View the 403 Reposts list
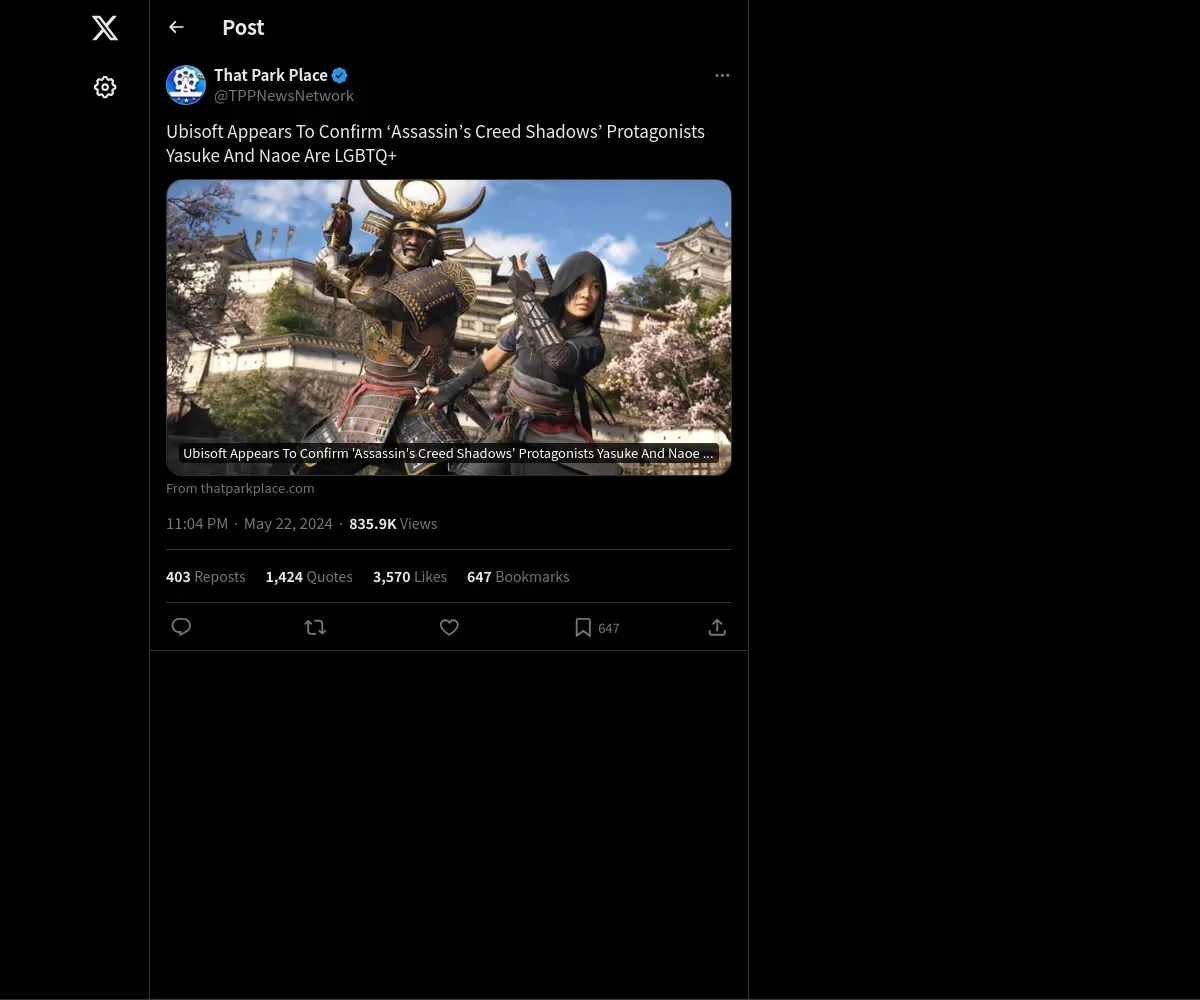This screenshot has width=1200, height=1000. (x=205, y=577)
